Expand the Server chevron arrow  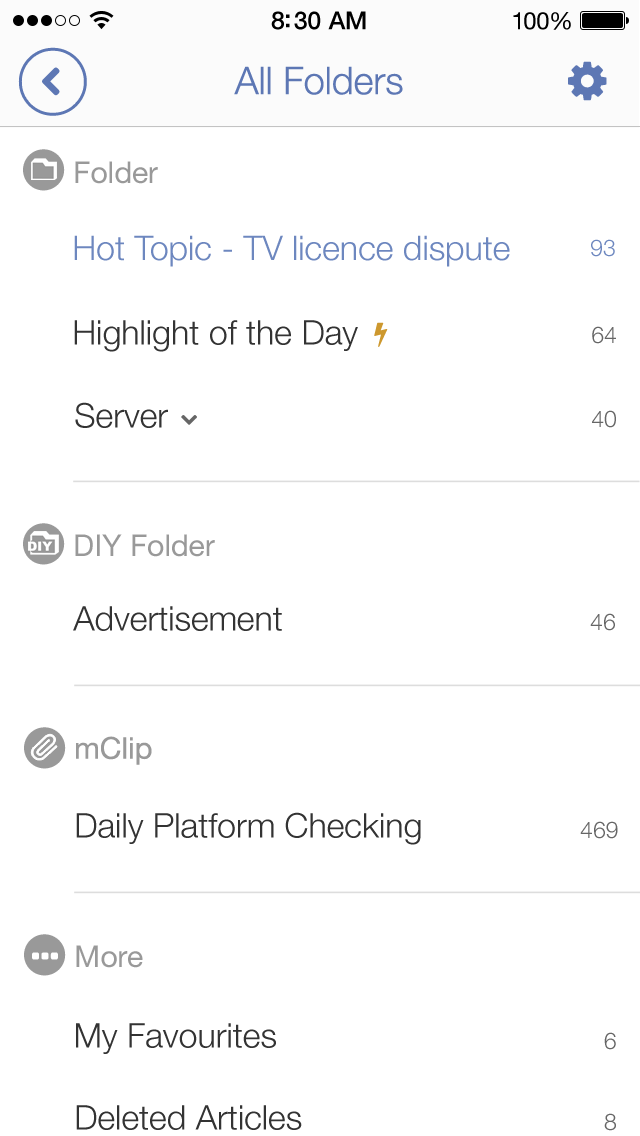(x=189, y=419)
